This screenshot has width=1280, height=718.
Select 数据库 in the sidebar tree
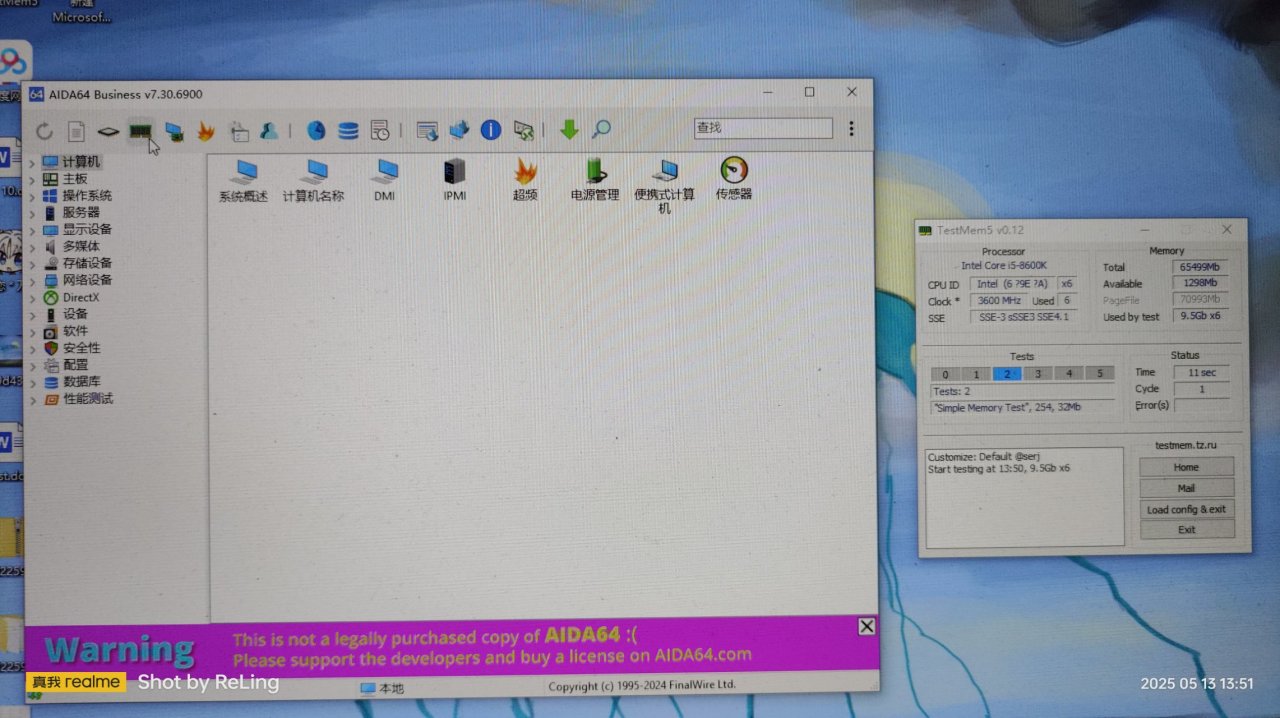coord(81,382)
